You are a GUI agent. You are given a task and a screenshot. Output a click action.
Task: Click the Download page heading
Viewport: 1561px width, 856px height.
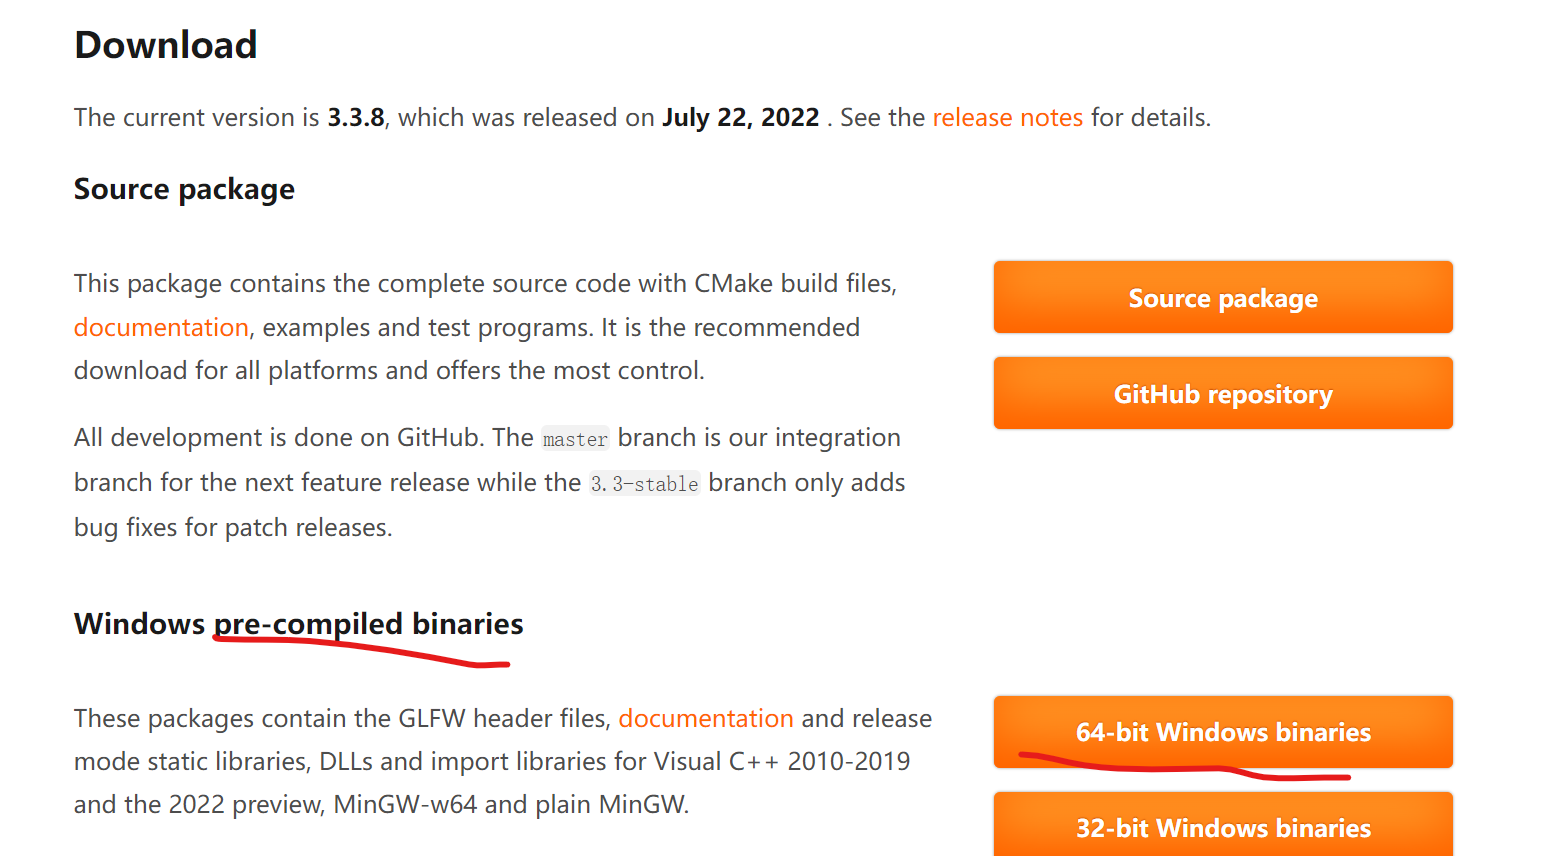click(166, 45)
